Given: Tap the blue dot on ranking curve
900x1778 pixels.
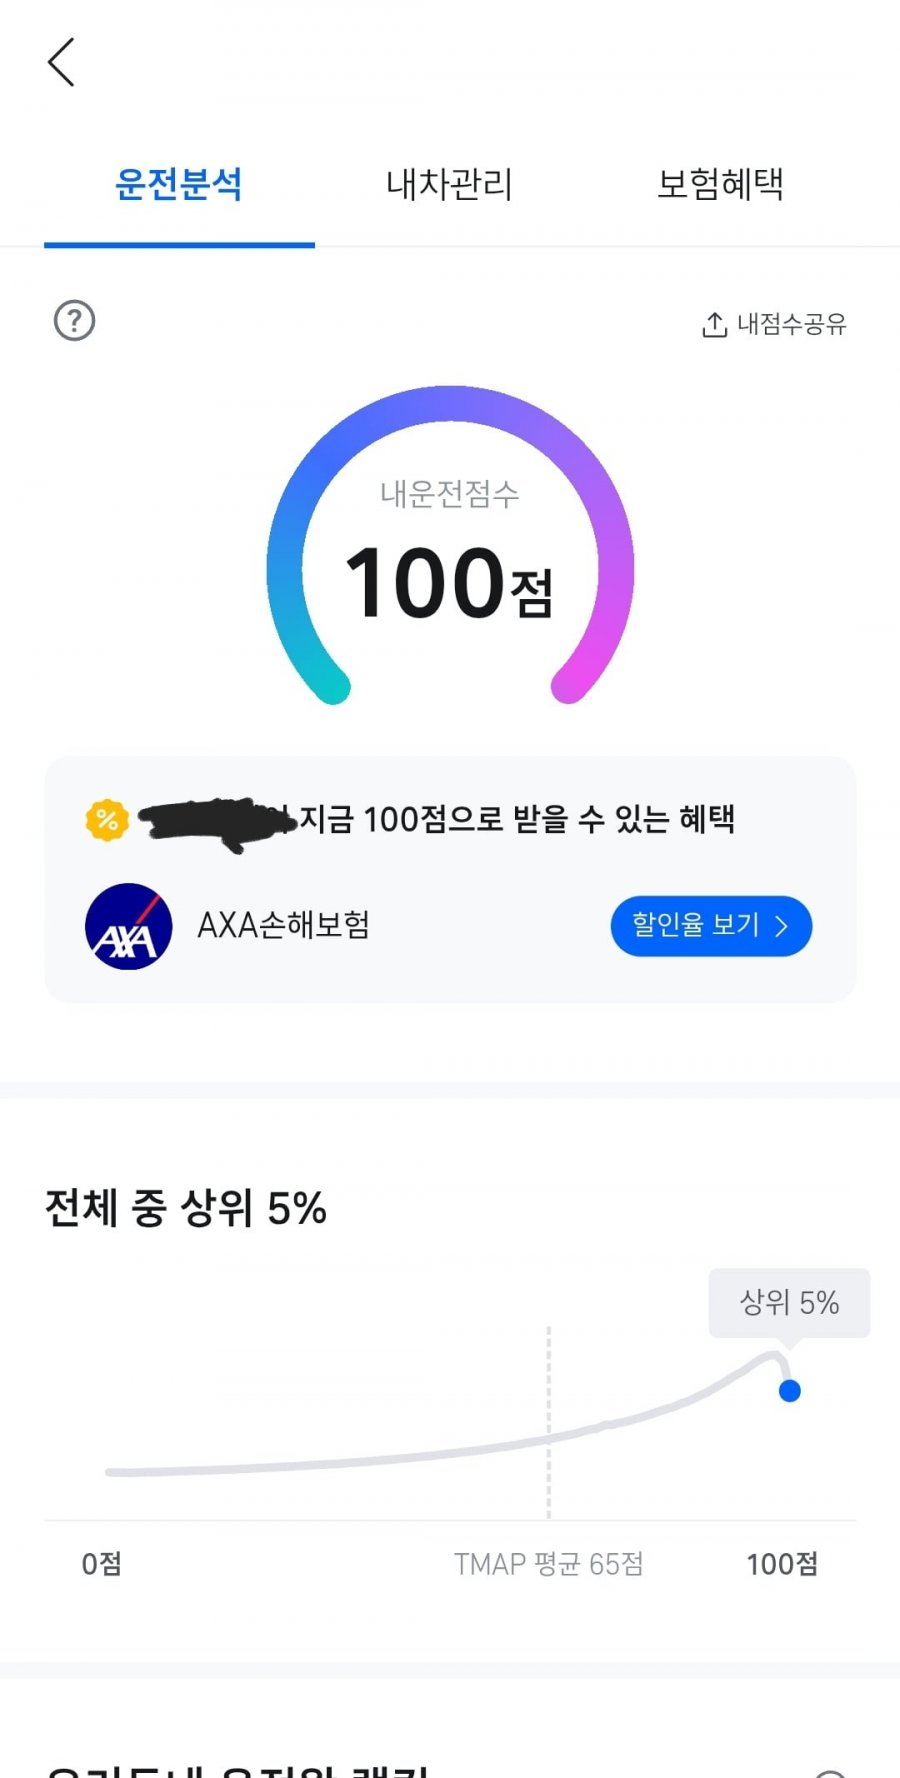Looking at the screenshot, I should pos(789,1391).
